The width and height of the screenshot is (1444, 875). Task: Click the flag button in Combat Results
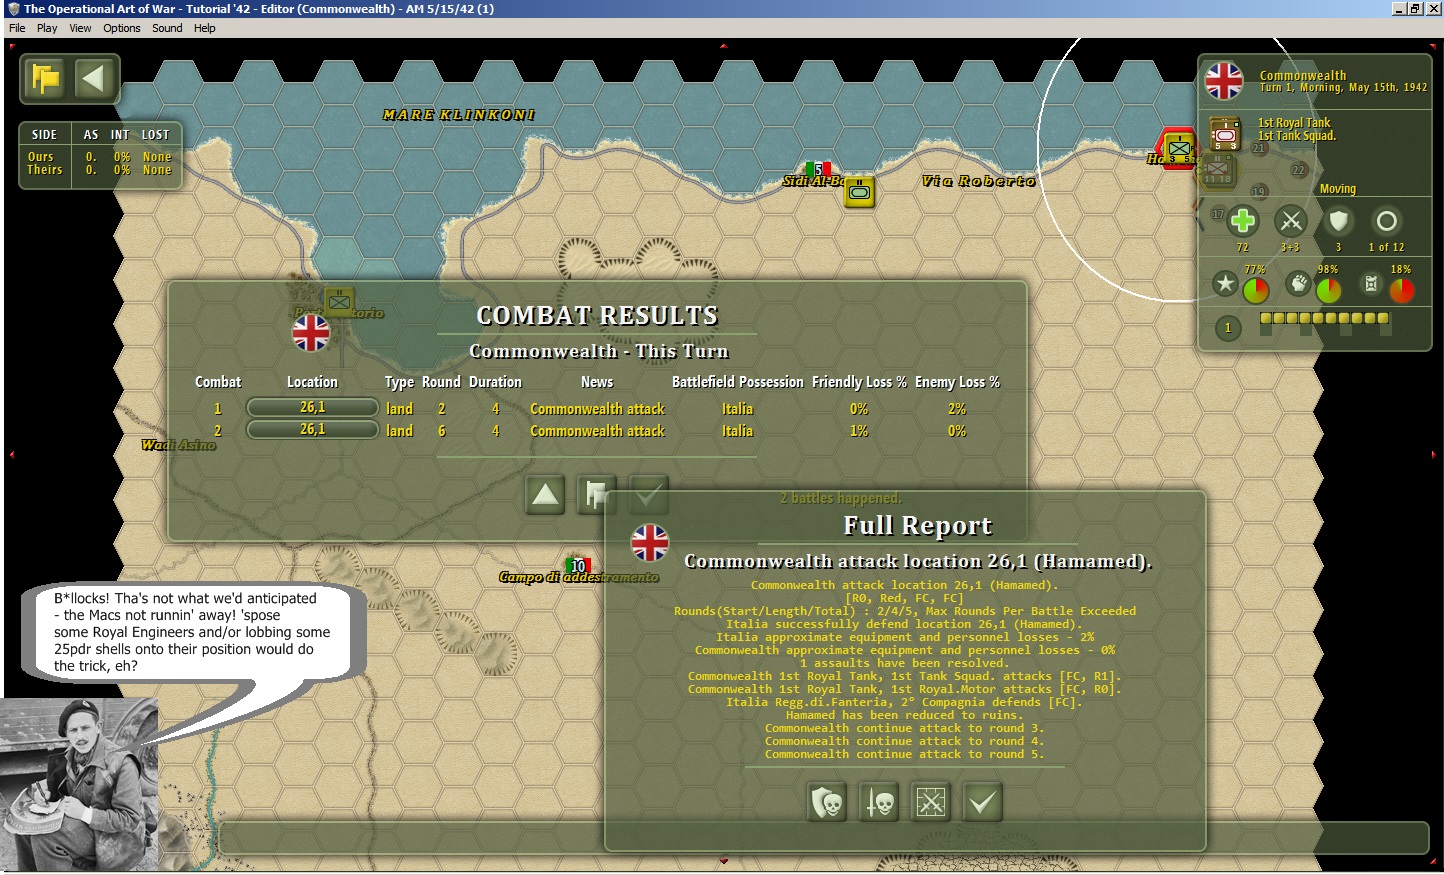tap(597, 494)
